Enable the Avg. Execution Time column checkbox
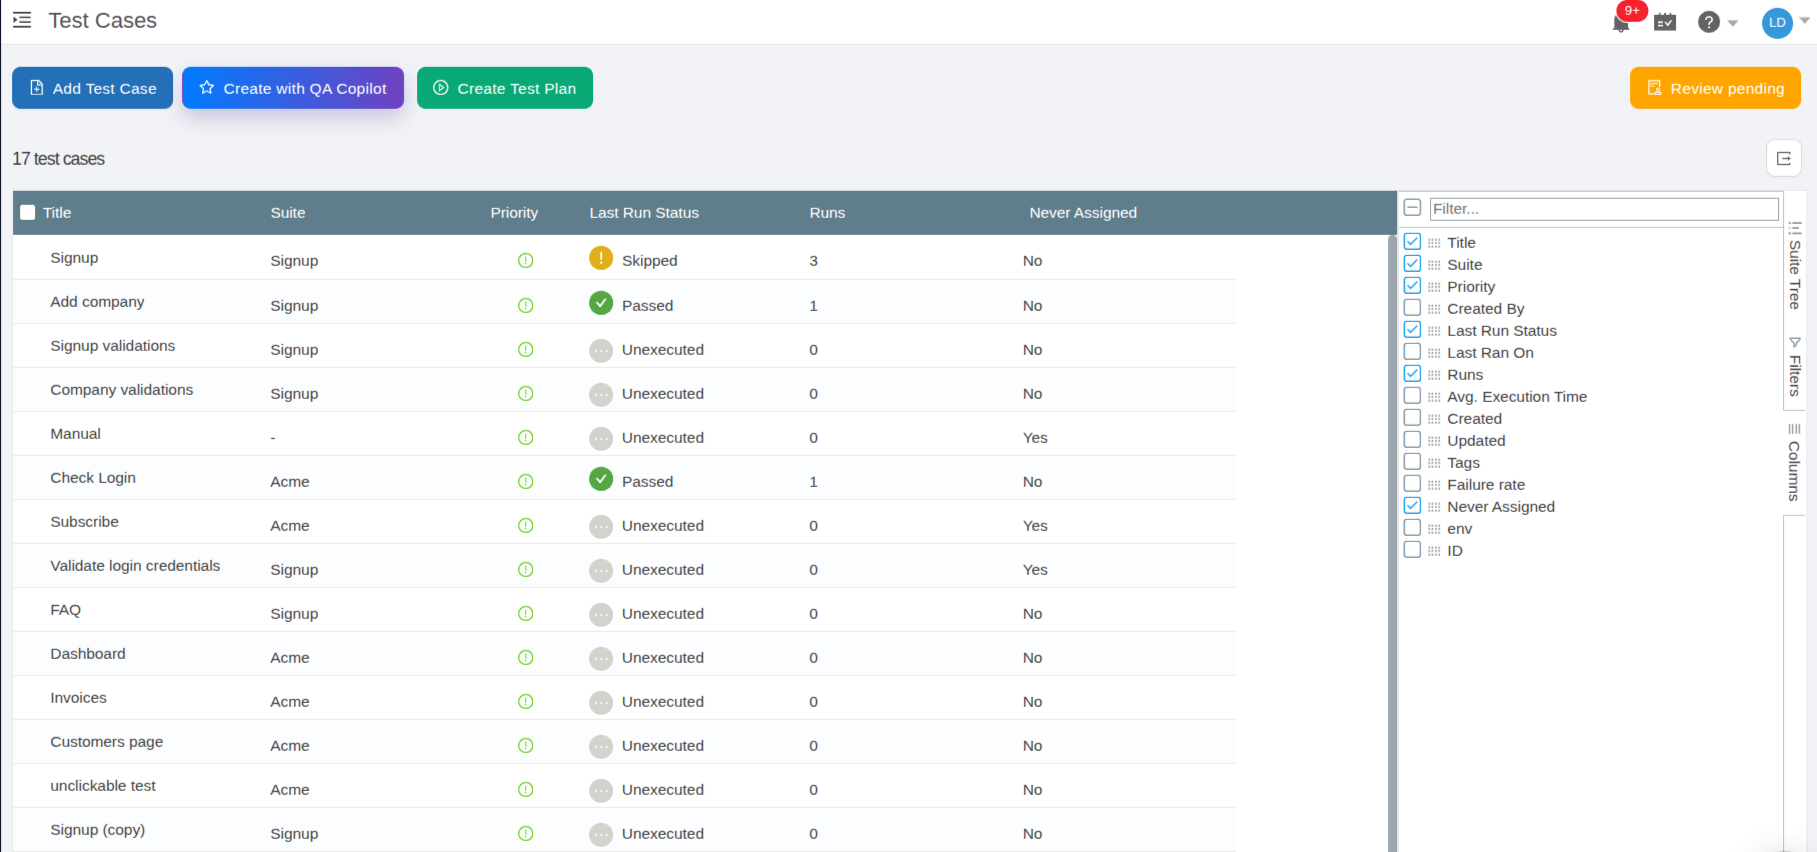The height and width of the screenshot is (852, 1817). coord(1412,396)
